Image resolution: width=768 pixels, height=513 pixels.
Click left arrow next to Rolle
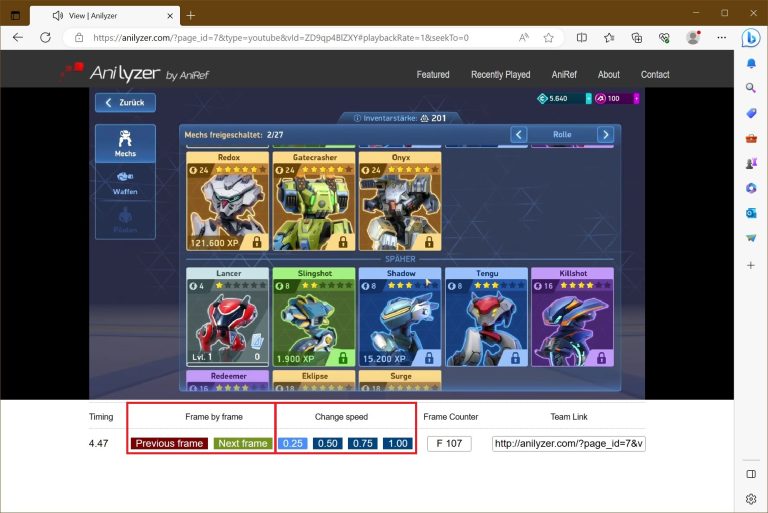tap(518, 134)
